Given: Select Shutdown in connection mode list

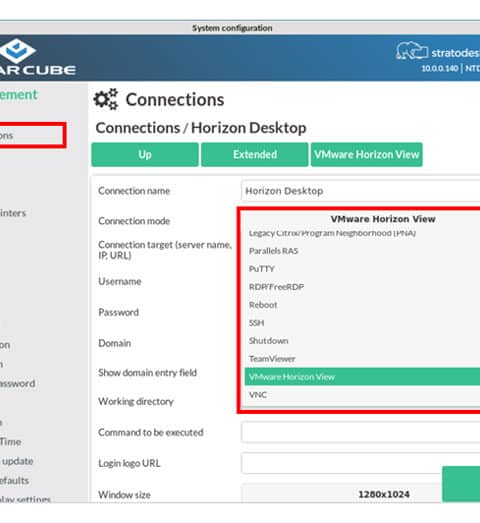Looking at the screenshot, I should point(269,341).
